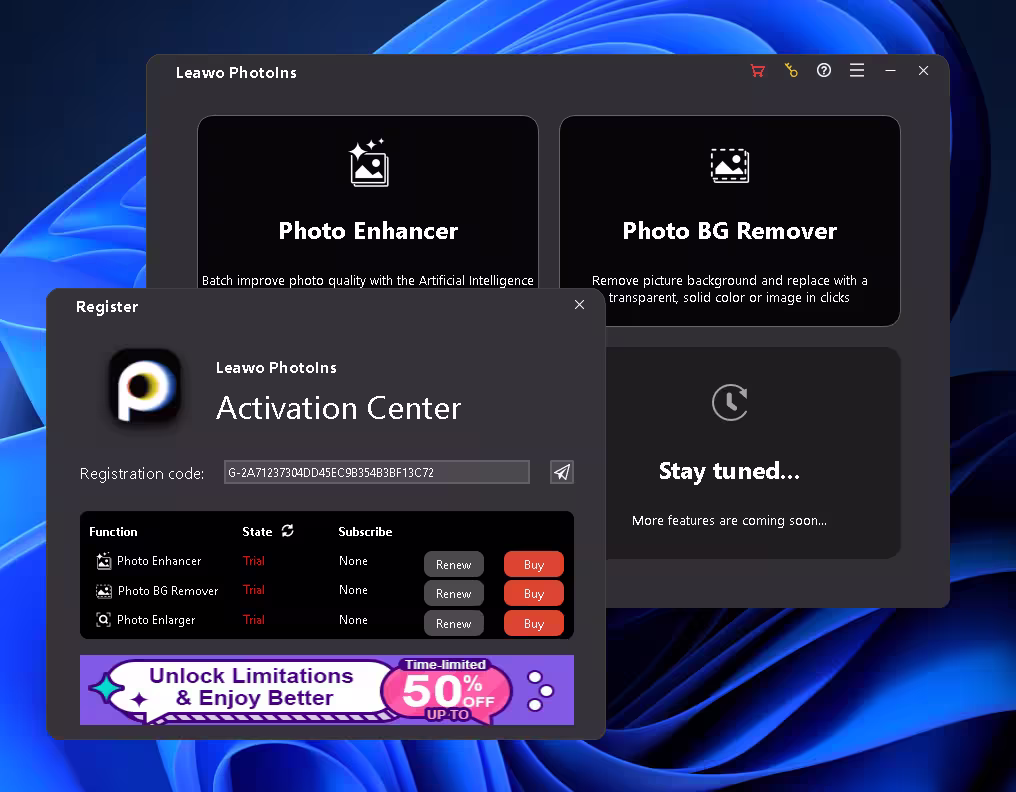Refresh the State column status
This screenshot has width=1016, height=792.
pos(288,531)
